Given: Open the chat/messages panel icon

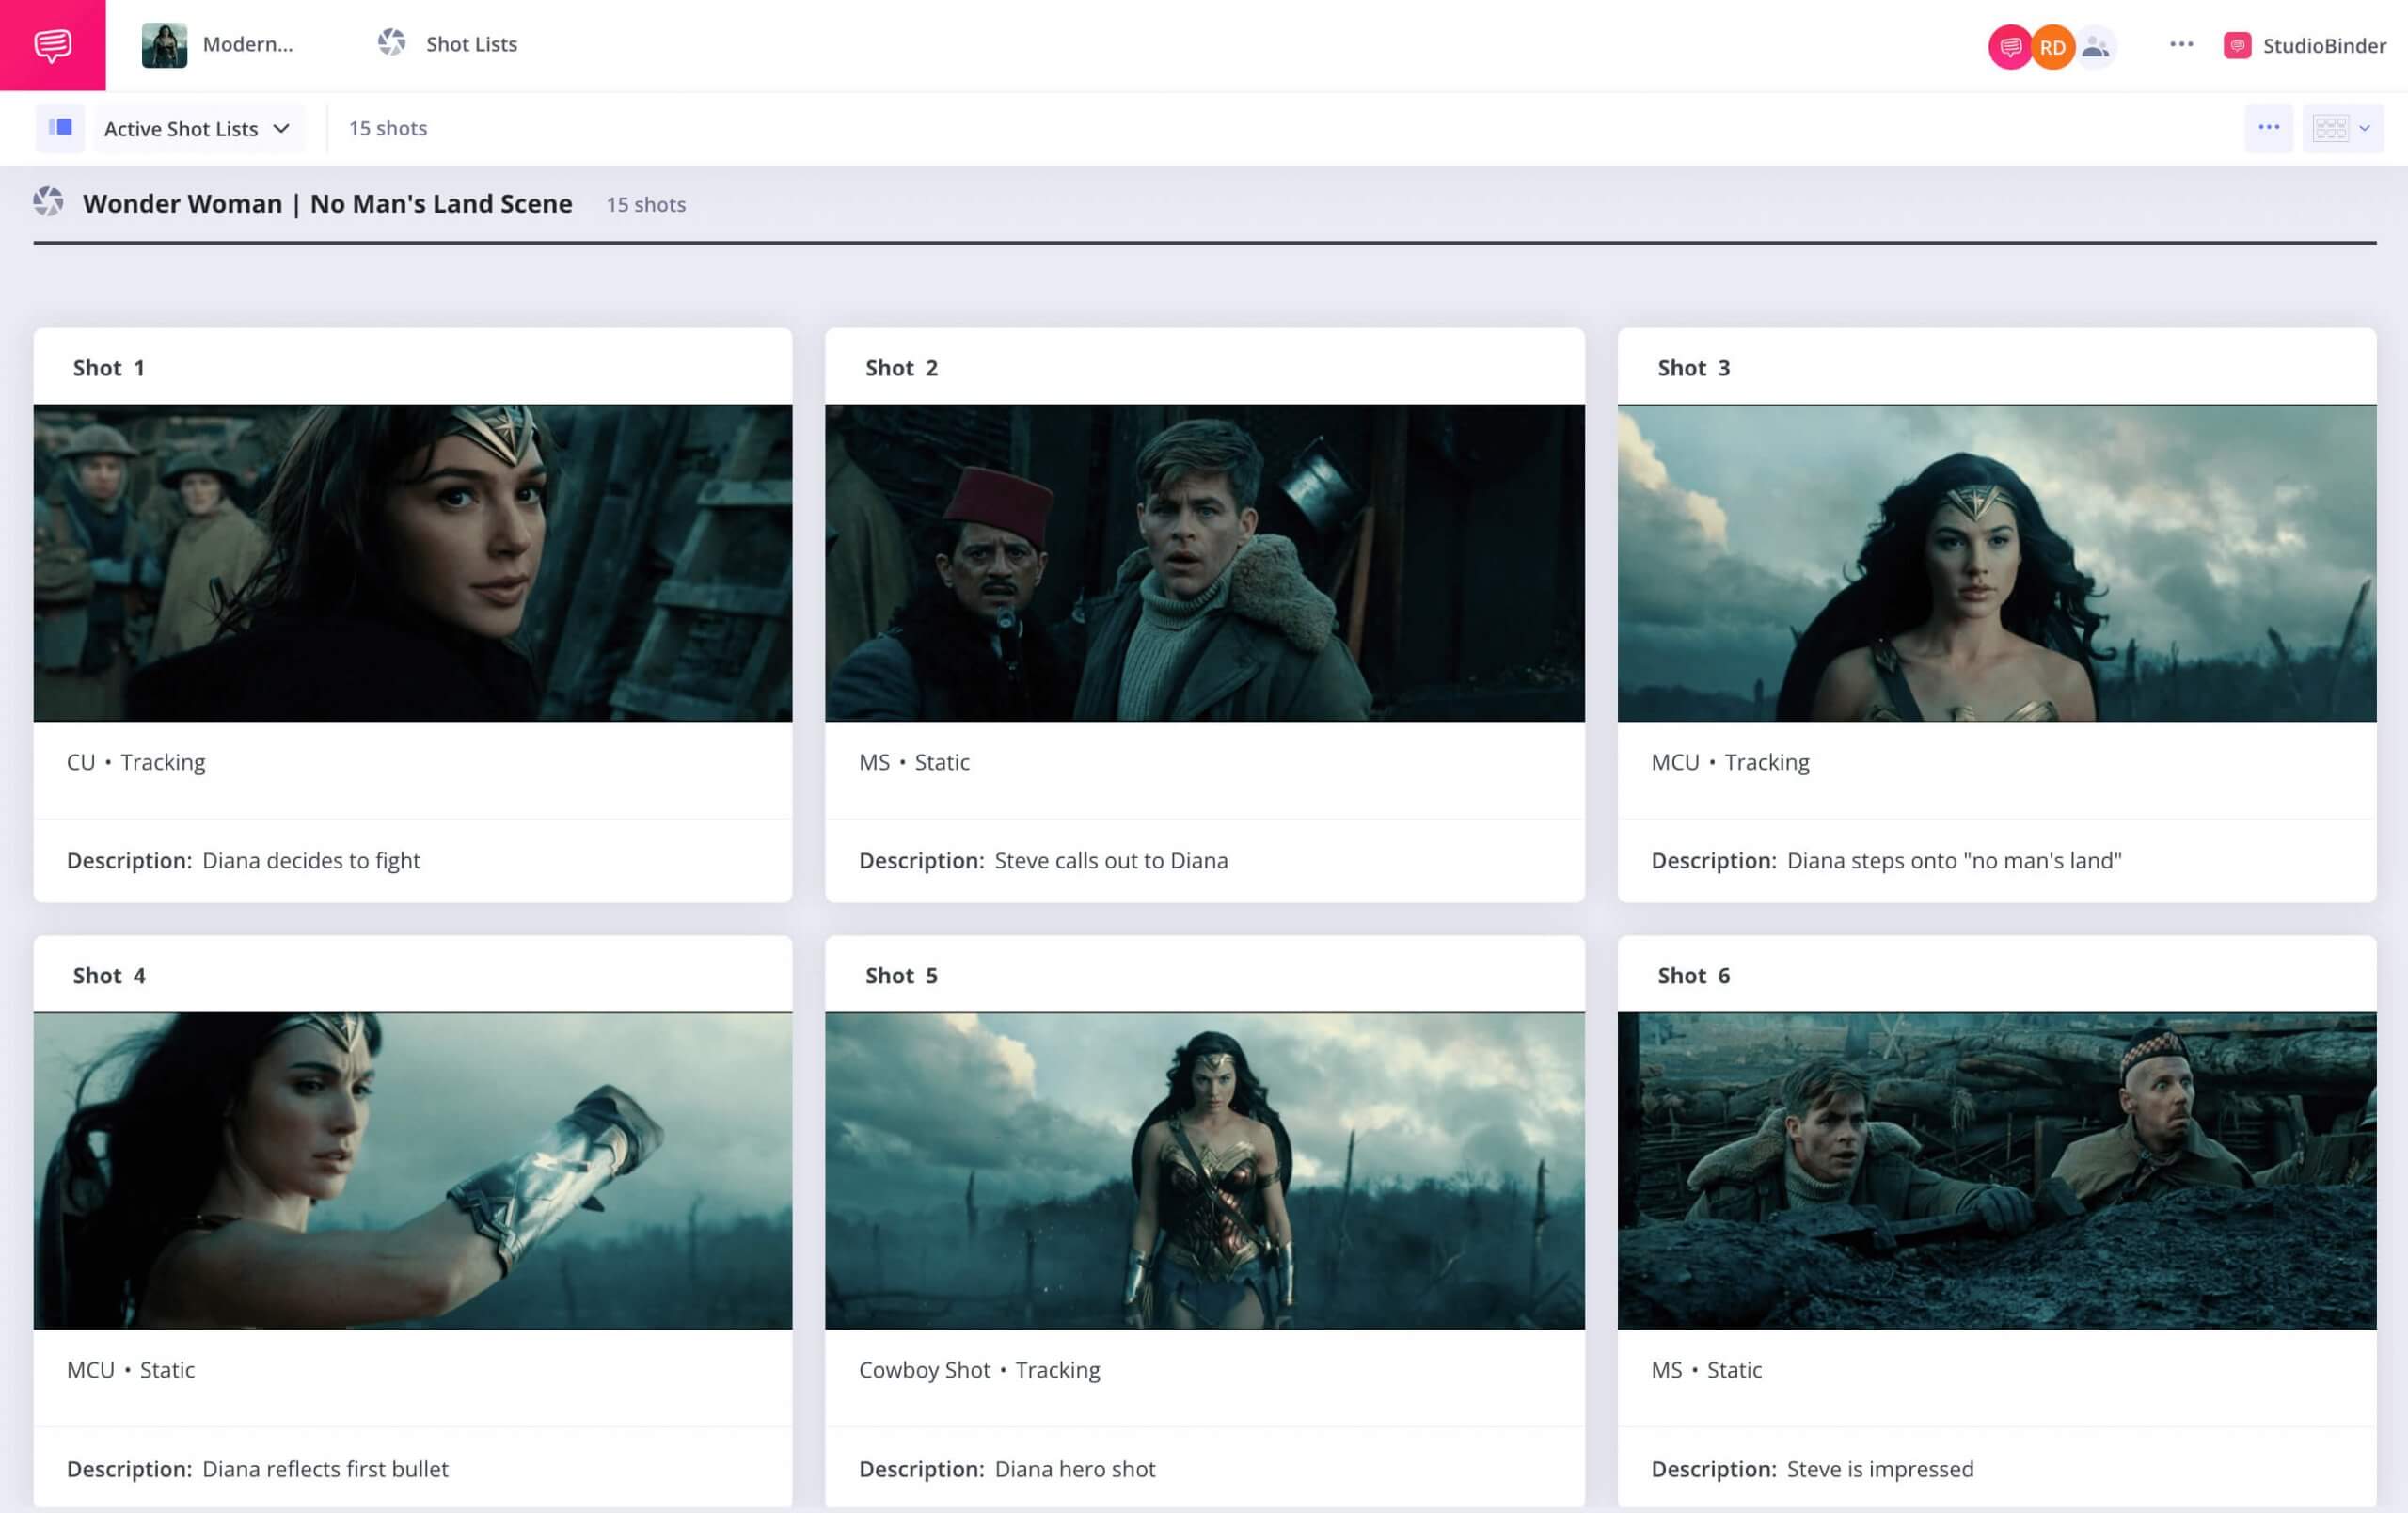Looking at the screenshot, I should point(51,43).
